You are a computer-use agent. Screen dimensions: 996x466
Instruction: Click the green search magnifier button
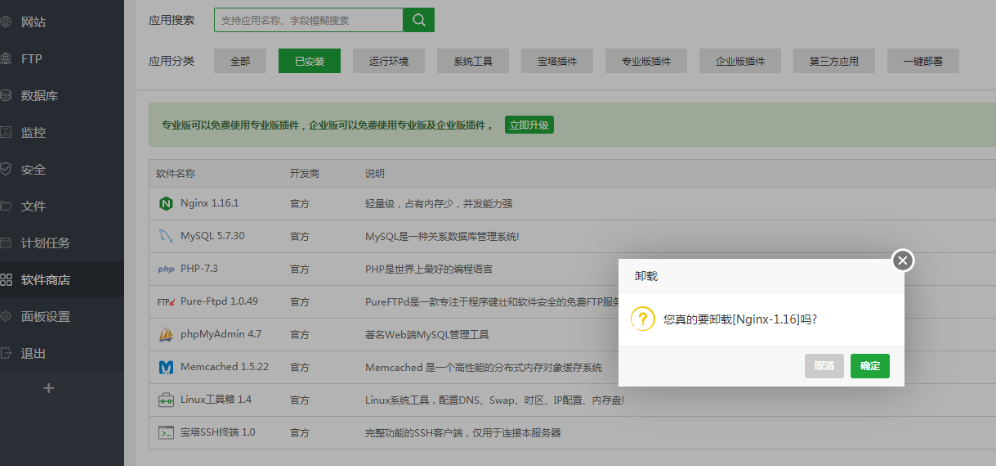pyautogui.click(x=419, y=20)
